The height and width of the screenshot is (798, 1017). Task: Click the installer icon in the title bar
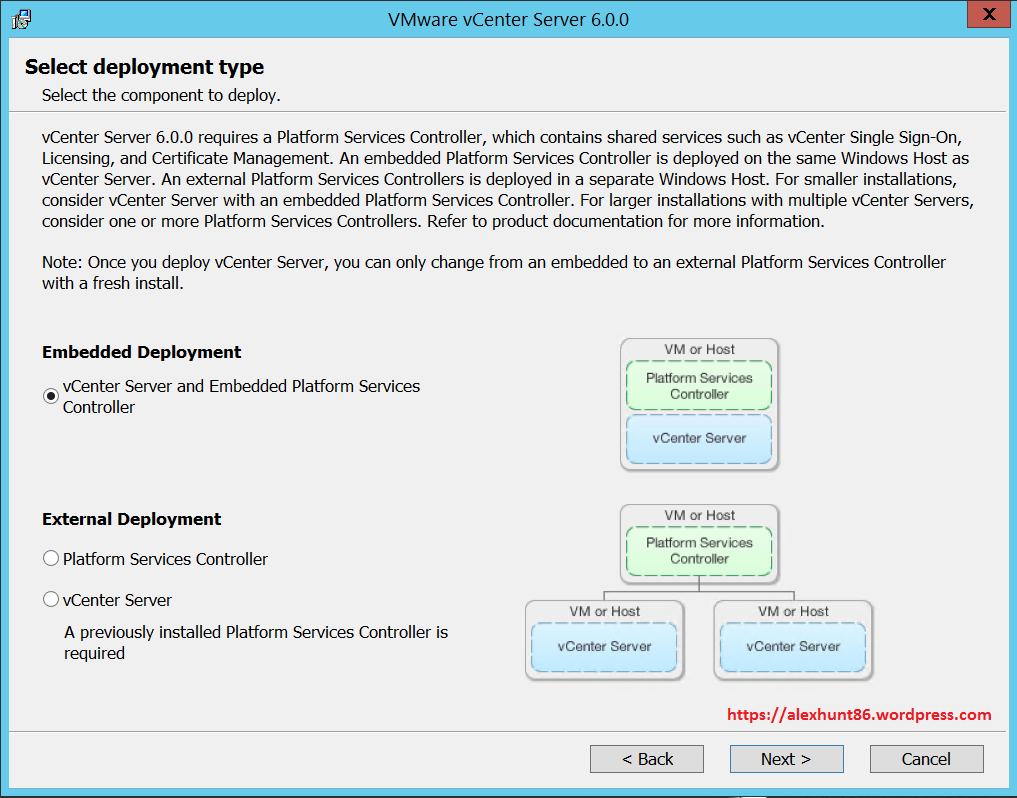[22, 19]
